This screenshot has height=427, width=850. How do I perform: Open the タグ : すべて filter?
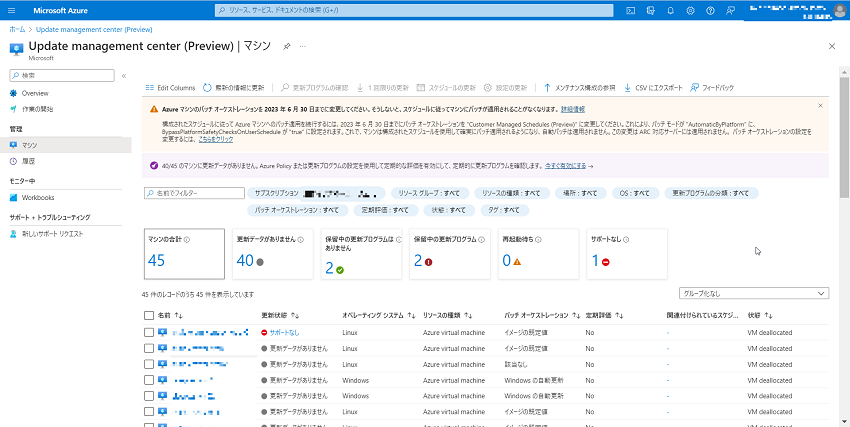tap(505, 210)
